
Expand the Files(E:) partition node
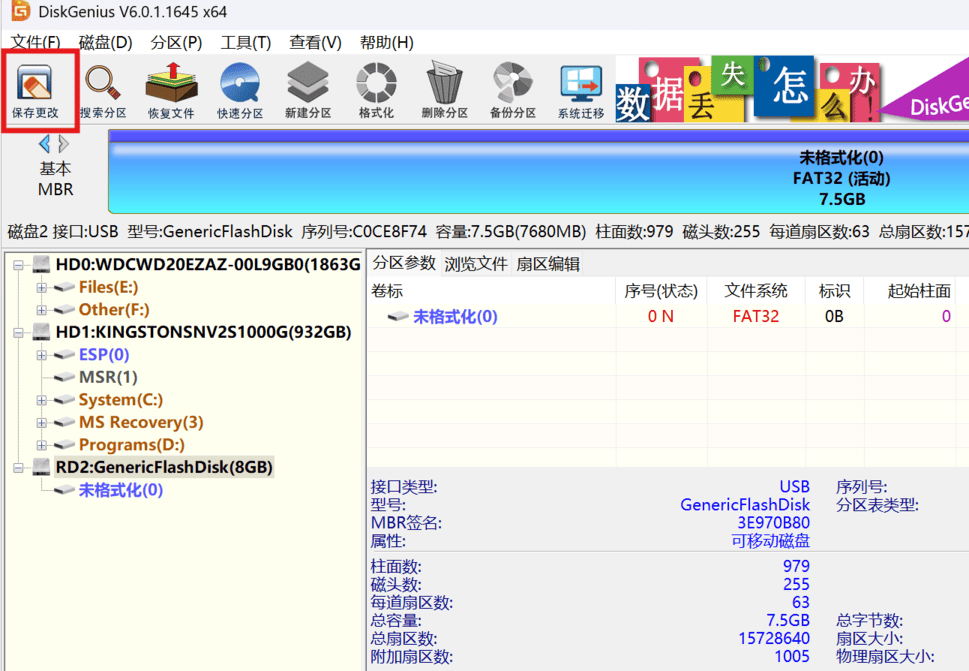click(41, 288)
